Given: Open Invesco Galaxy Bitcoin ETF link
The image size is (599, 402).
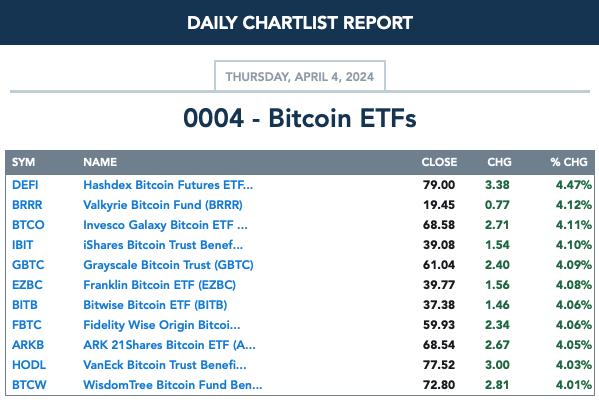Looking at the screenshot, I should 165,225.
